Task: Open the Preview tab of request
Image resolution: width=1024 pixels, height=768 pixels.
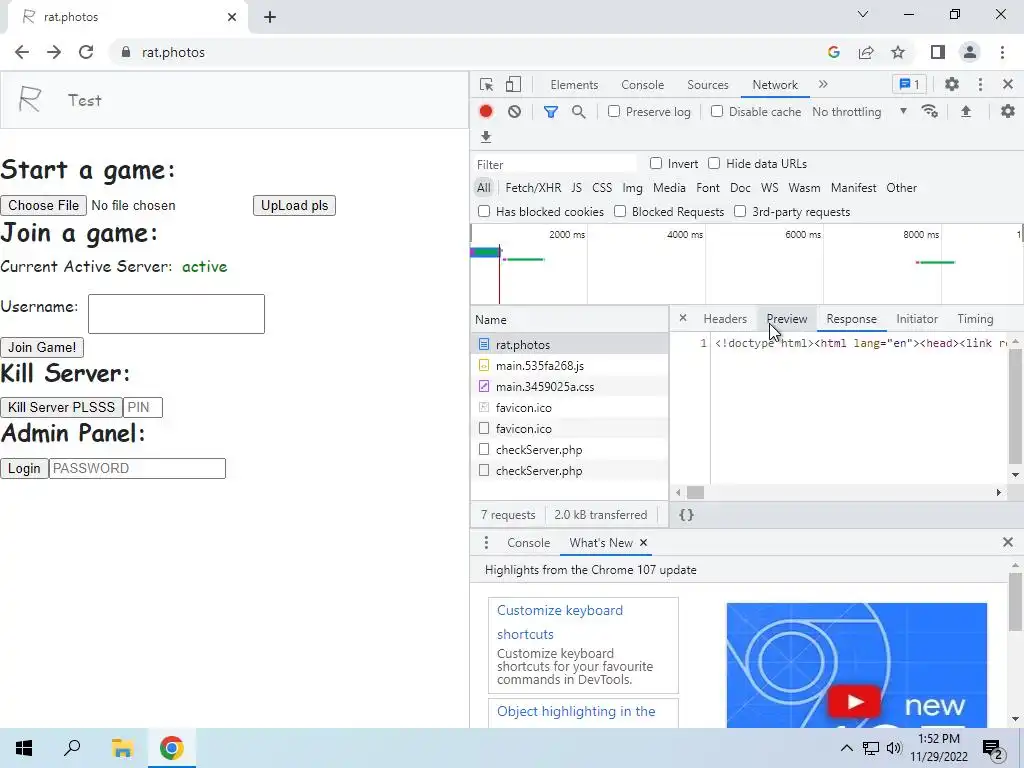Action: click(787, 319)
